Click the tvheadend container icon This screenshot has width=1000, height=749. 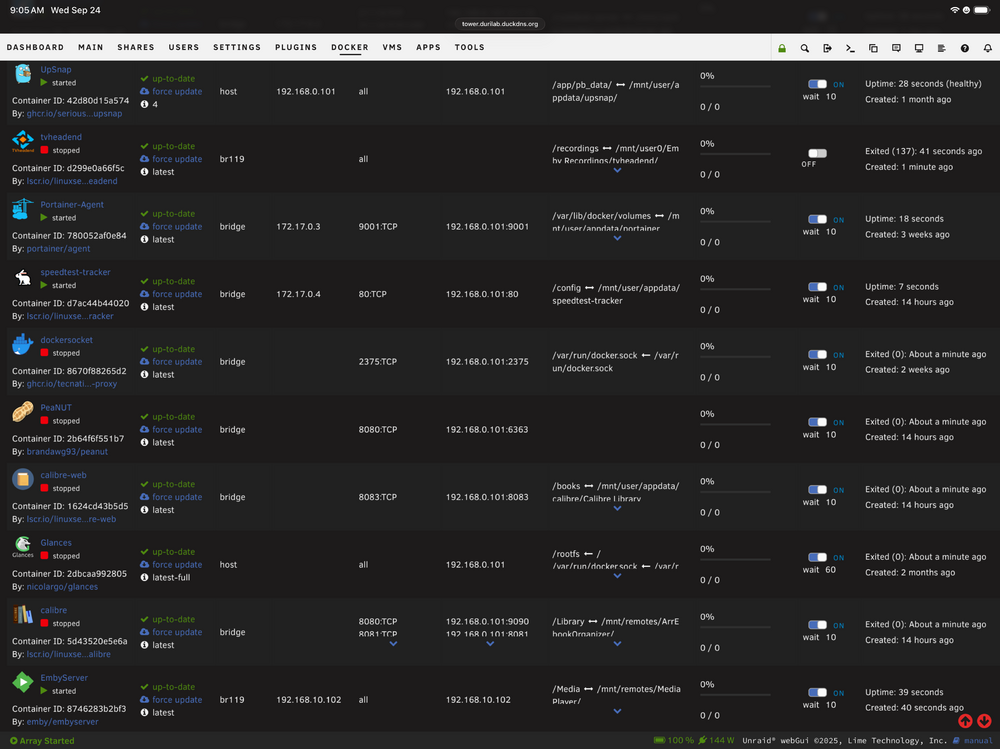point(23,142)
